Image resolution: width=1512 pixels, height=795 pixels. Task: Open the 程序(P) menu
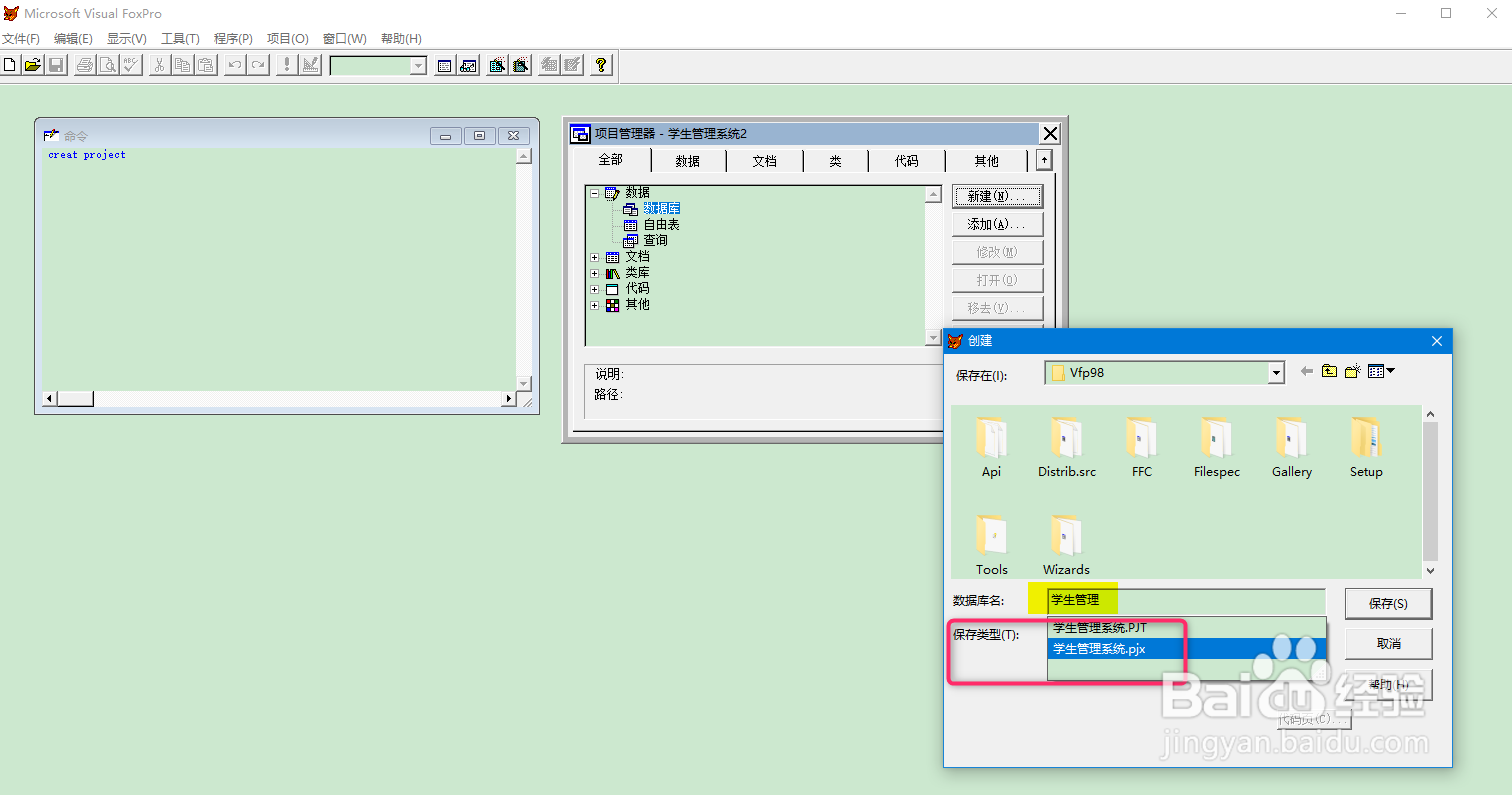pyautogui.click(x=233, y=39)
